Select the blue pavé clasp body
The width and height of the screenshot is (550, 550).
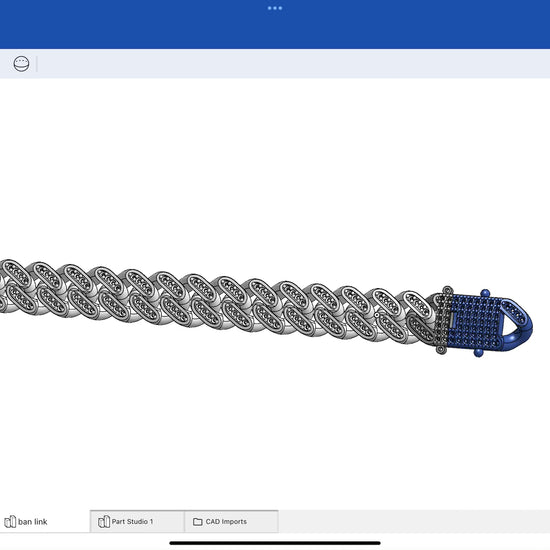pos(475,322)
